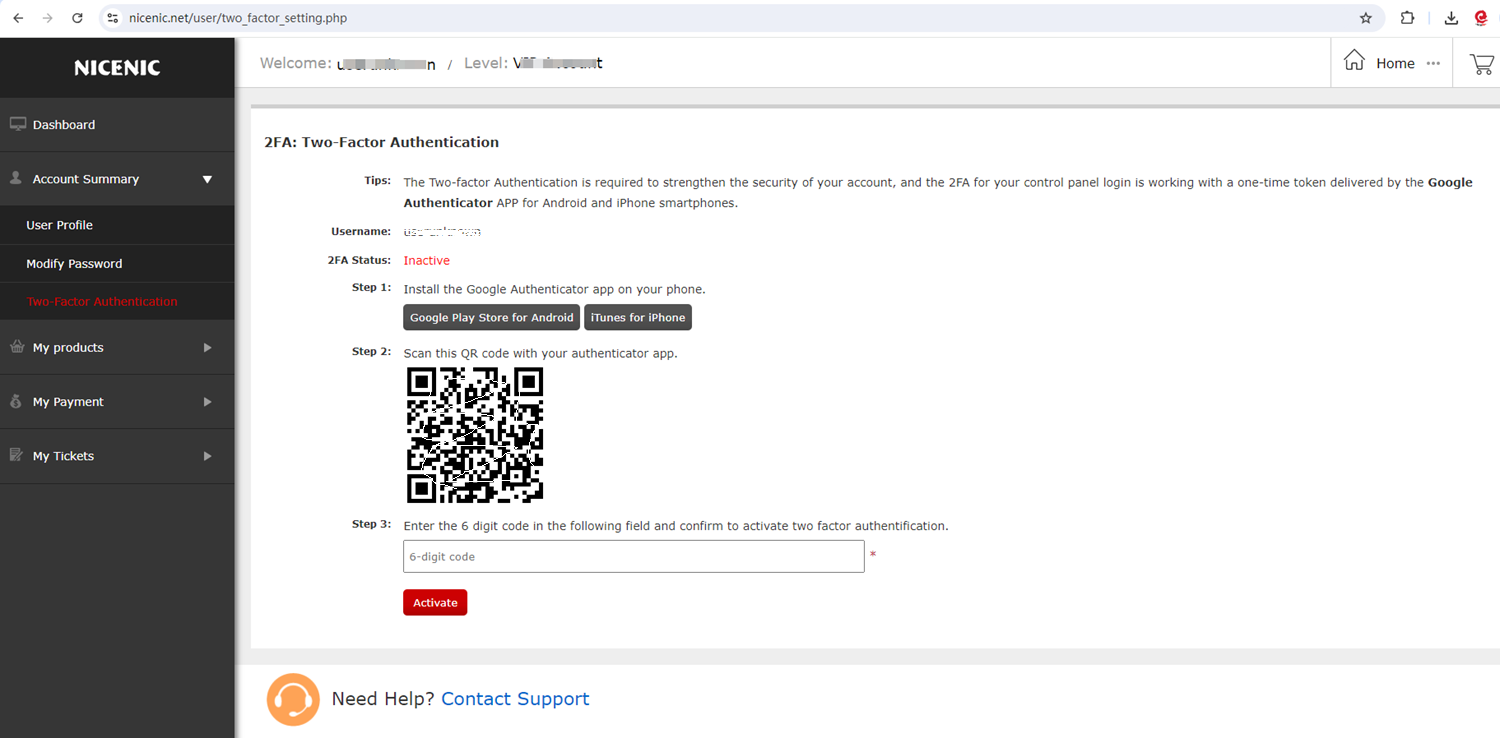Bookmark this page with the star icon
The width and height of the screenshot is (1500, 738).
click(1366, 18)
